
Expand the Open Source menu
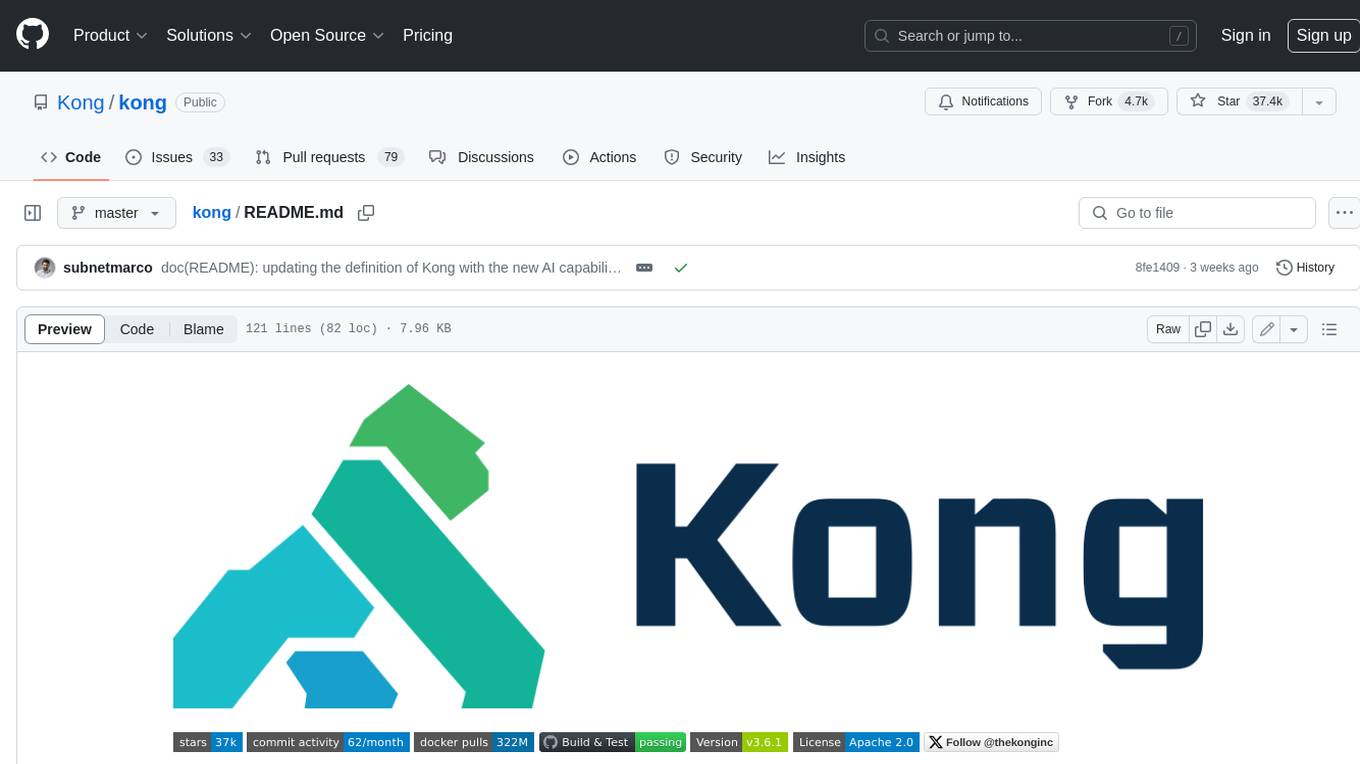tap(327, 35)
